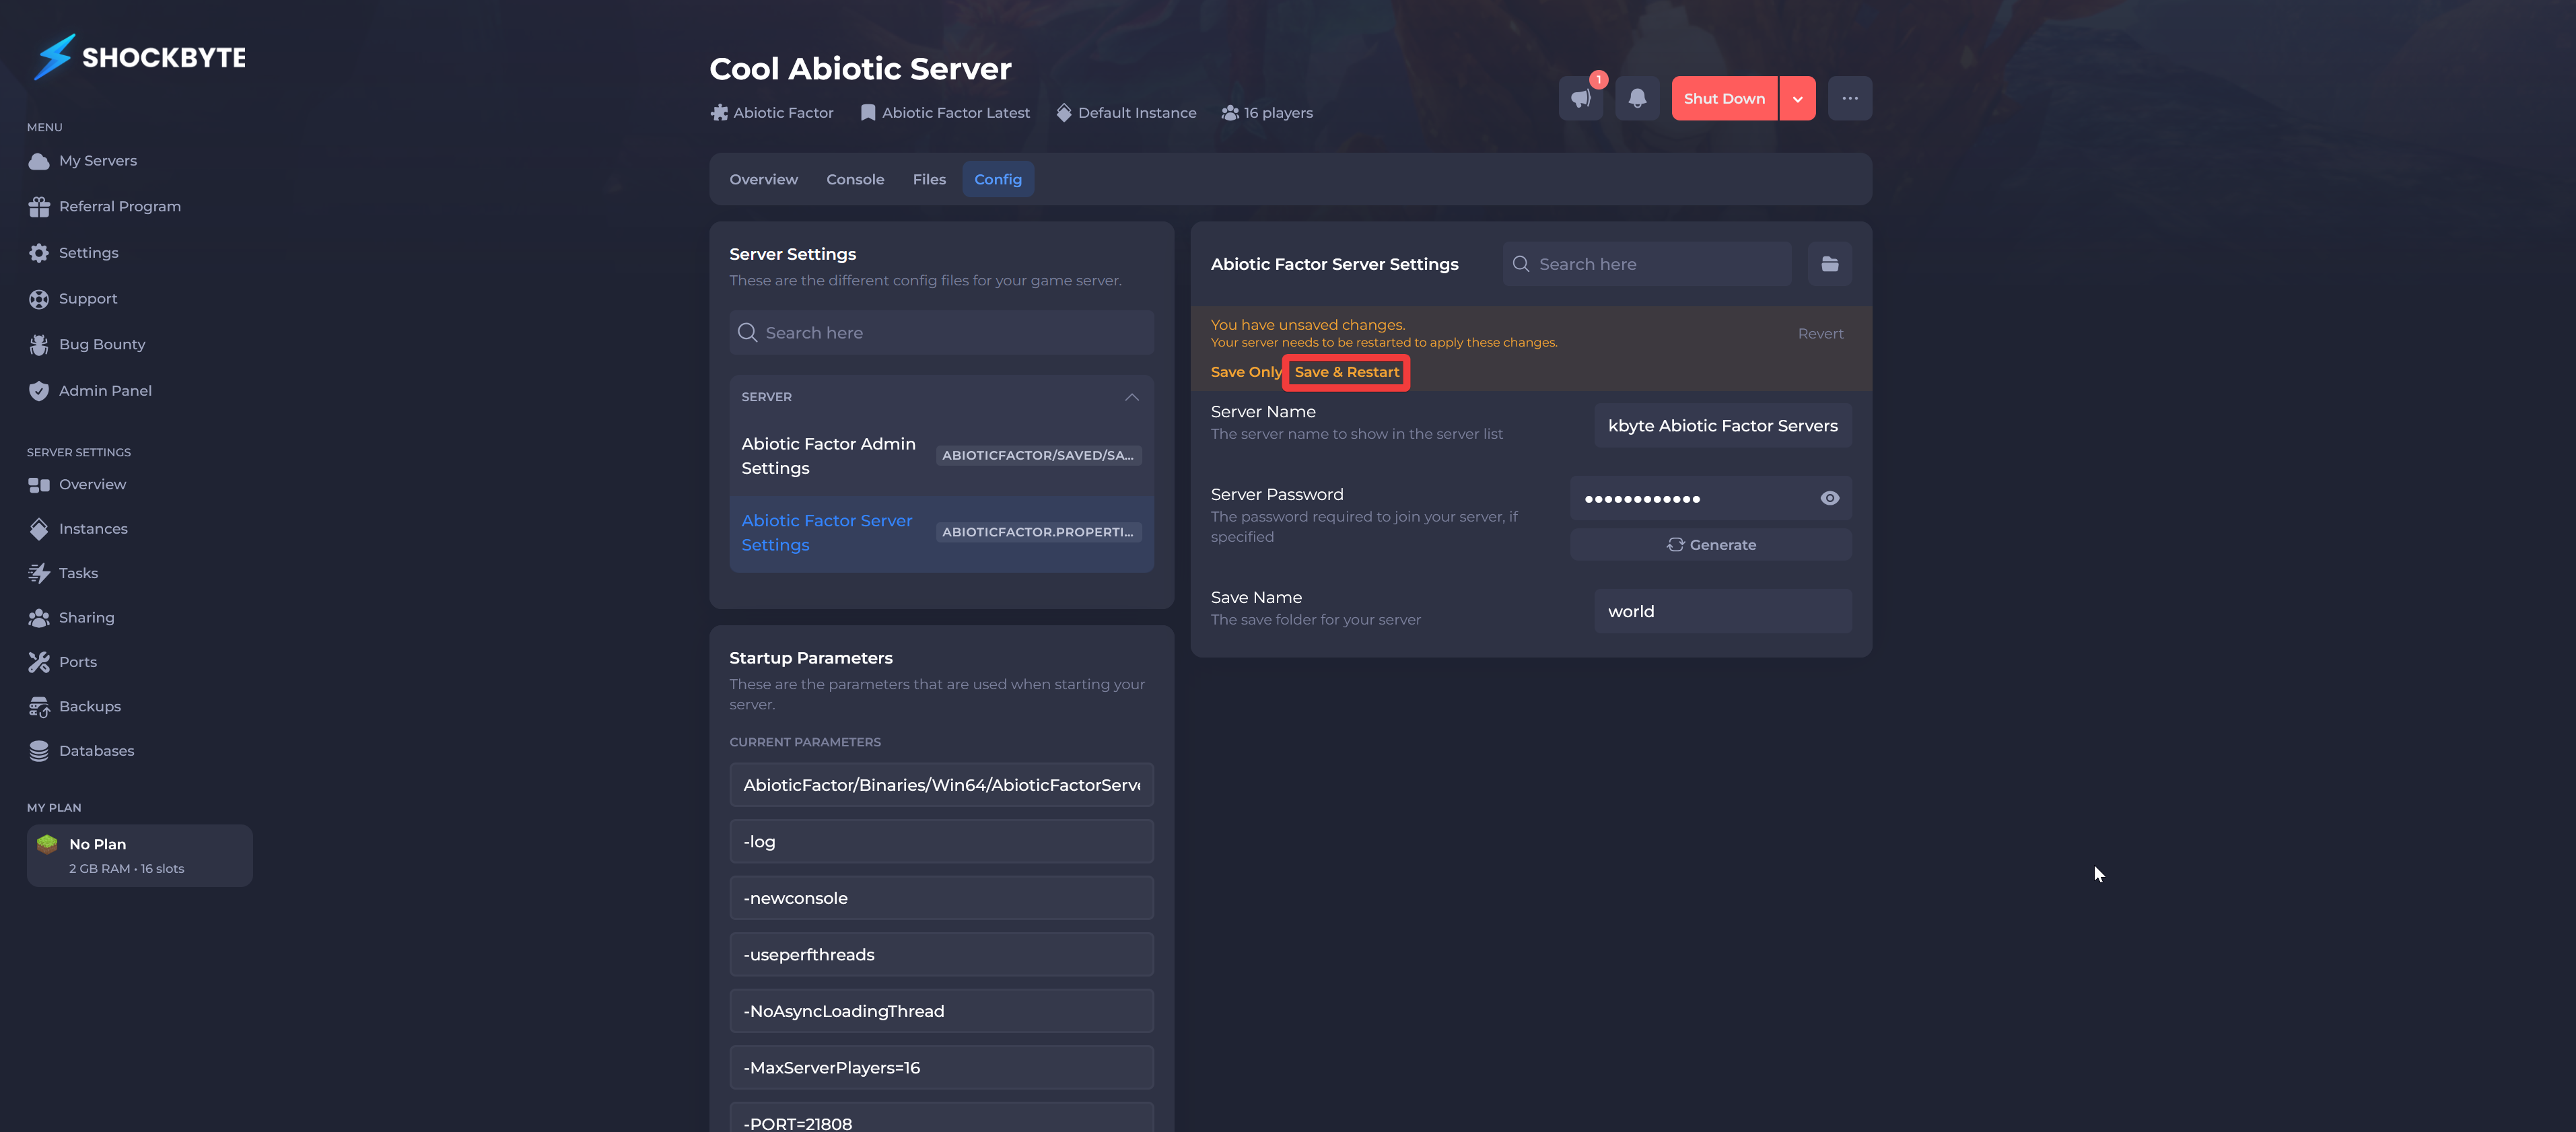2576x1132 pixels.
Task: Click Save Only
Action: pyautogui.click(x=1245, y=372)
